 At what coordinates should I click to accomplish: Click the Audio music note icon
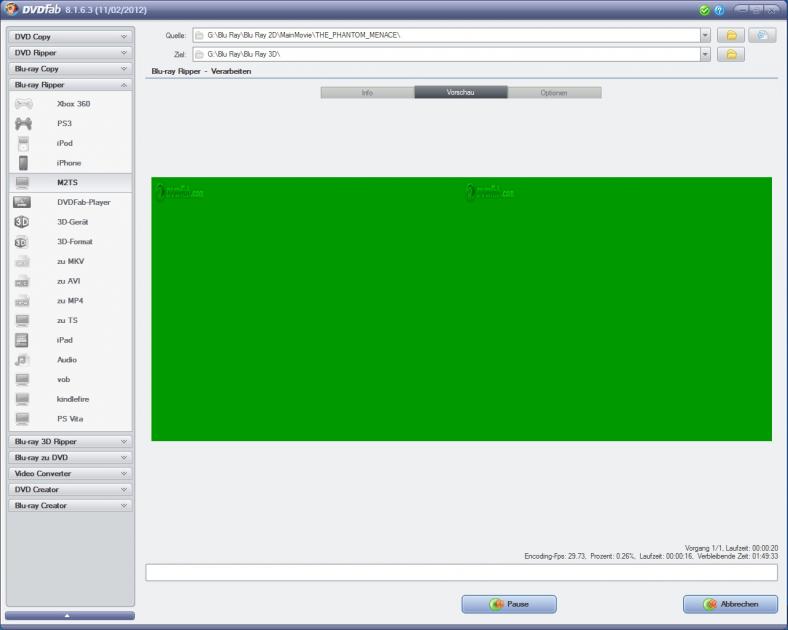pyautogui.click(x=22, y=360)
